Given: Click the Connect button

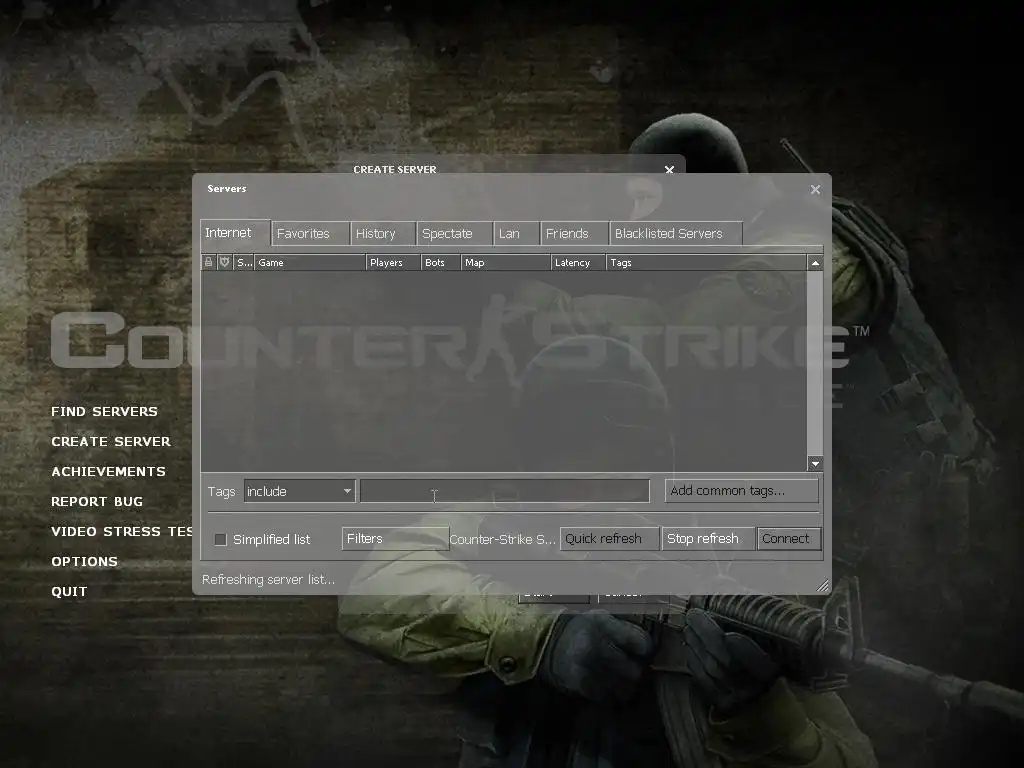Looking at the screenshot, I should click(x=789, y=539).
